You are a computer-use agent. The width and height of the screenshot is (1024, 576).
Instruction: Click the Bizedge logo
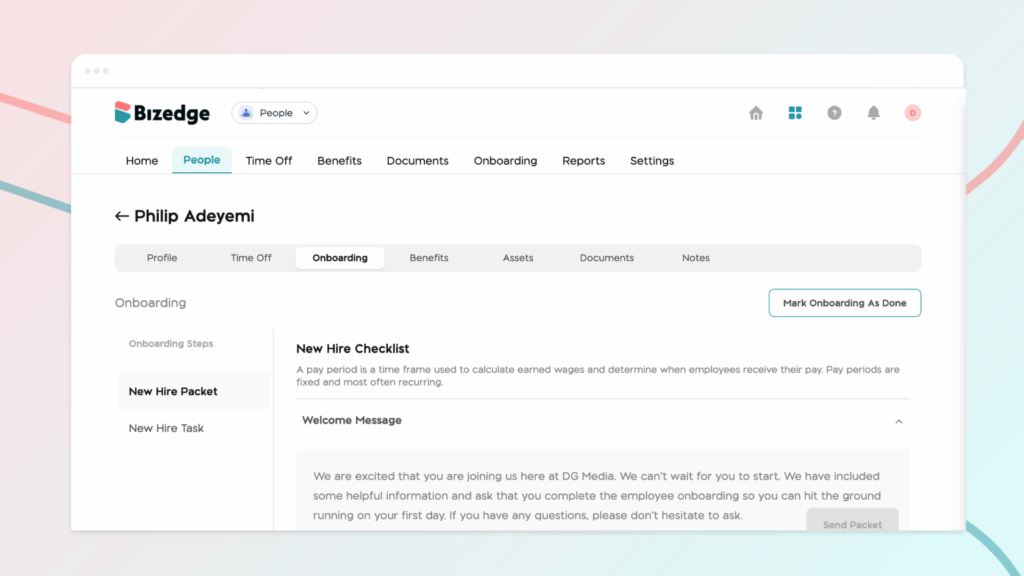(x=162, y=113)
